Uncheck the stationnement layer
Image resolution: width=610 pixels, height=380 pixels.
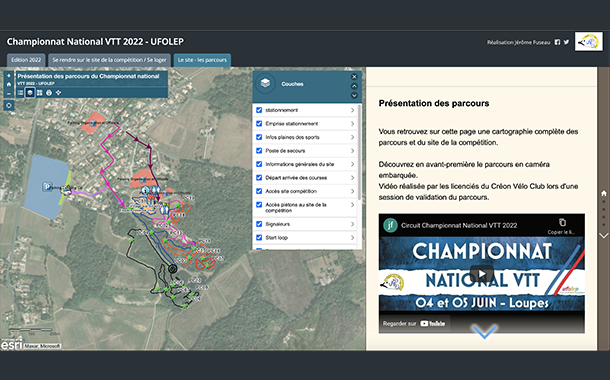click(x=259, y=110)
